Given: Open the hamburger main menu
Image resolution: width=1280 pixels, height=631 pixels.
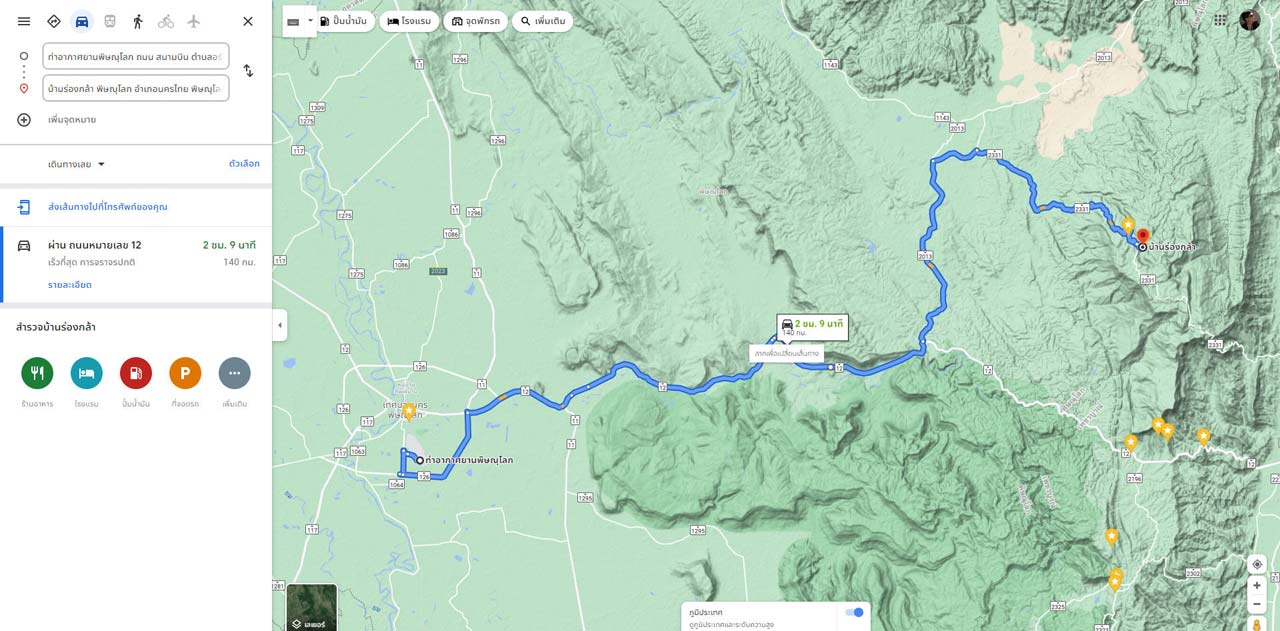Looking at the screenshot, I should coord(24,21).
